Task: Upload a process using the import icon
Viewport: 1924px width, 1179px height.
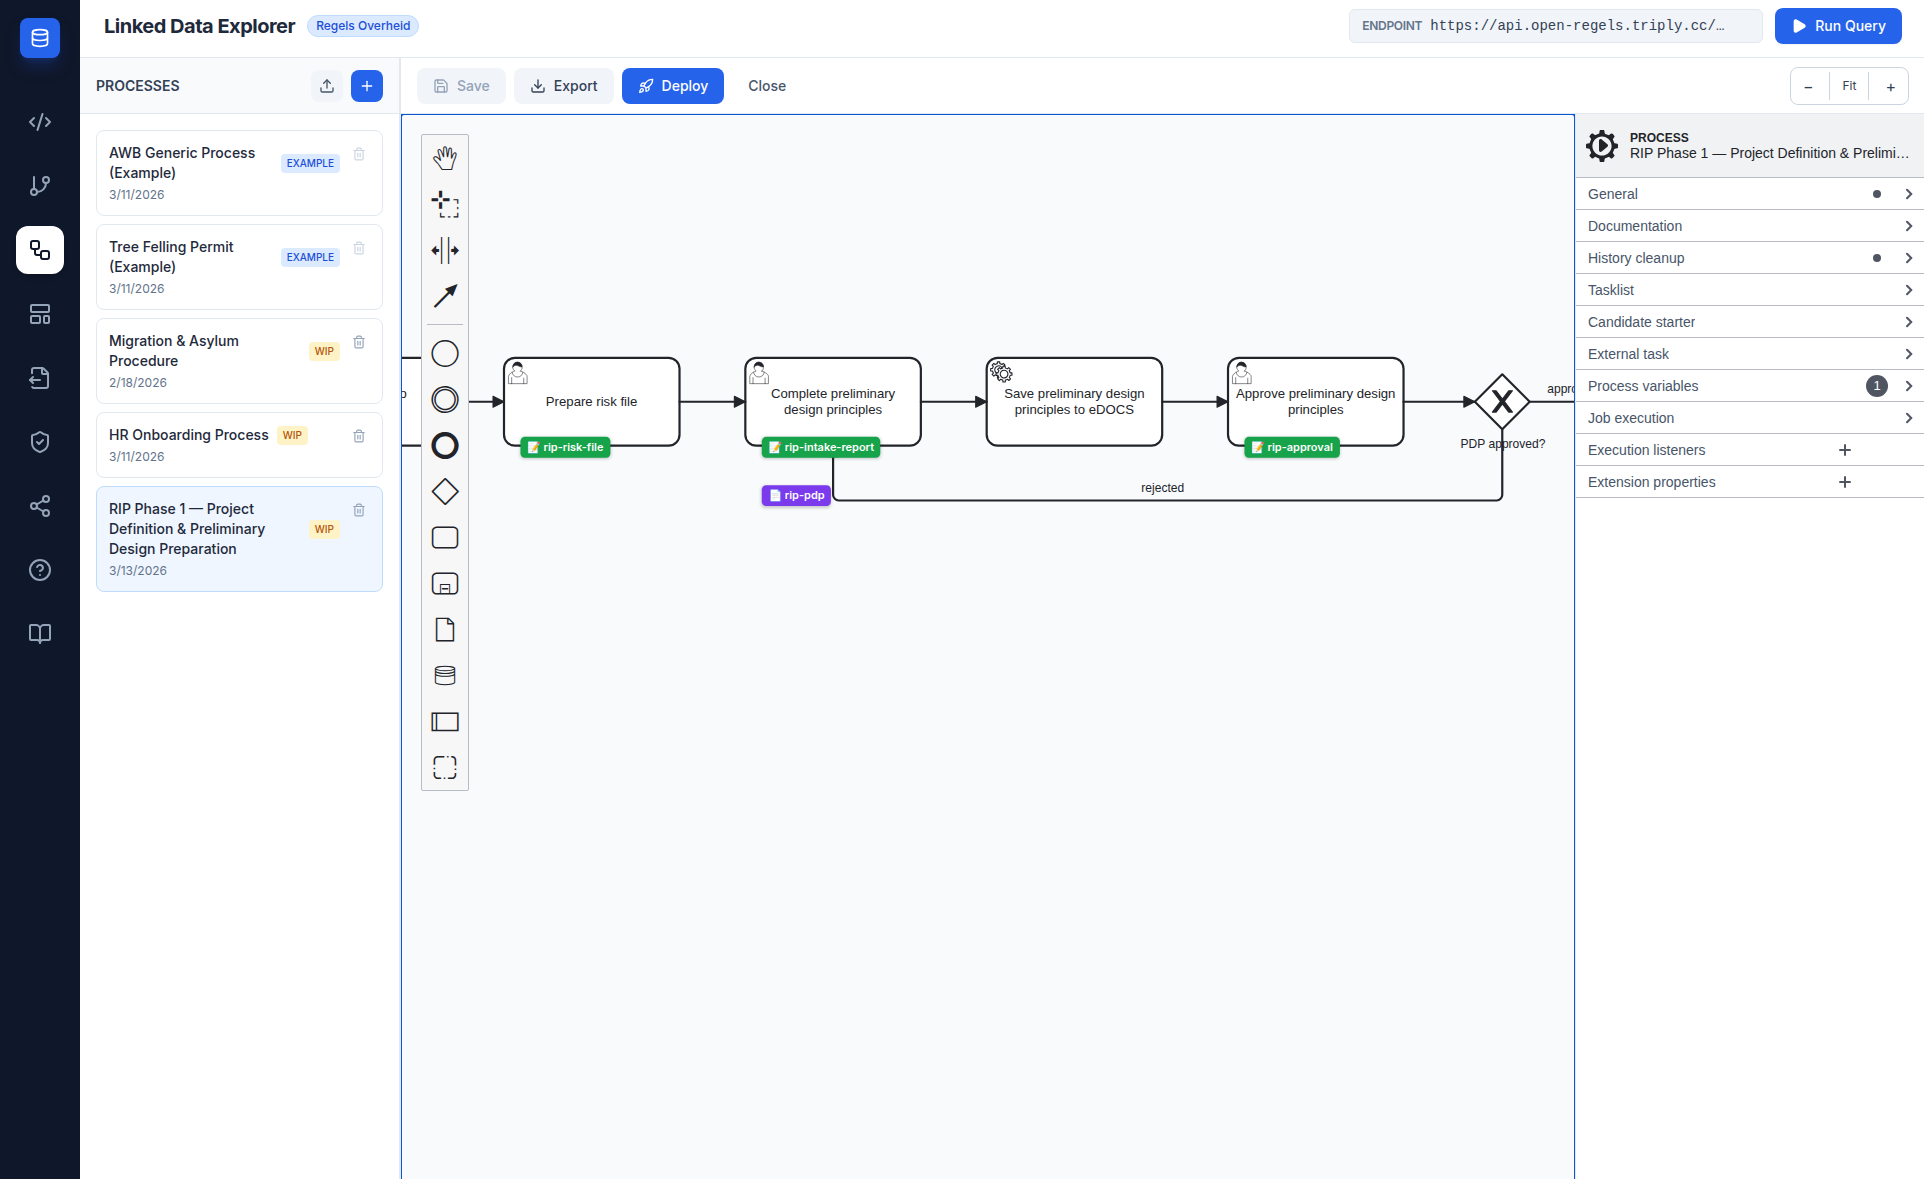Action: point(326,86)
